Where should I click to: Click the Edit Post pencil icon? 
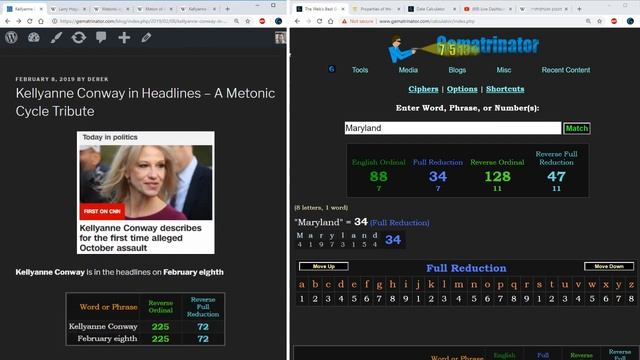[x=146, y=38]
